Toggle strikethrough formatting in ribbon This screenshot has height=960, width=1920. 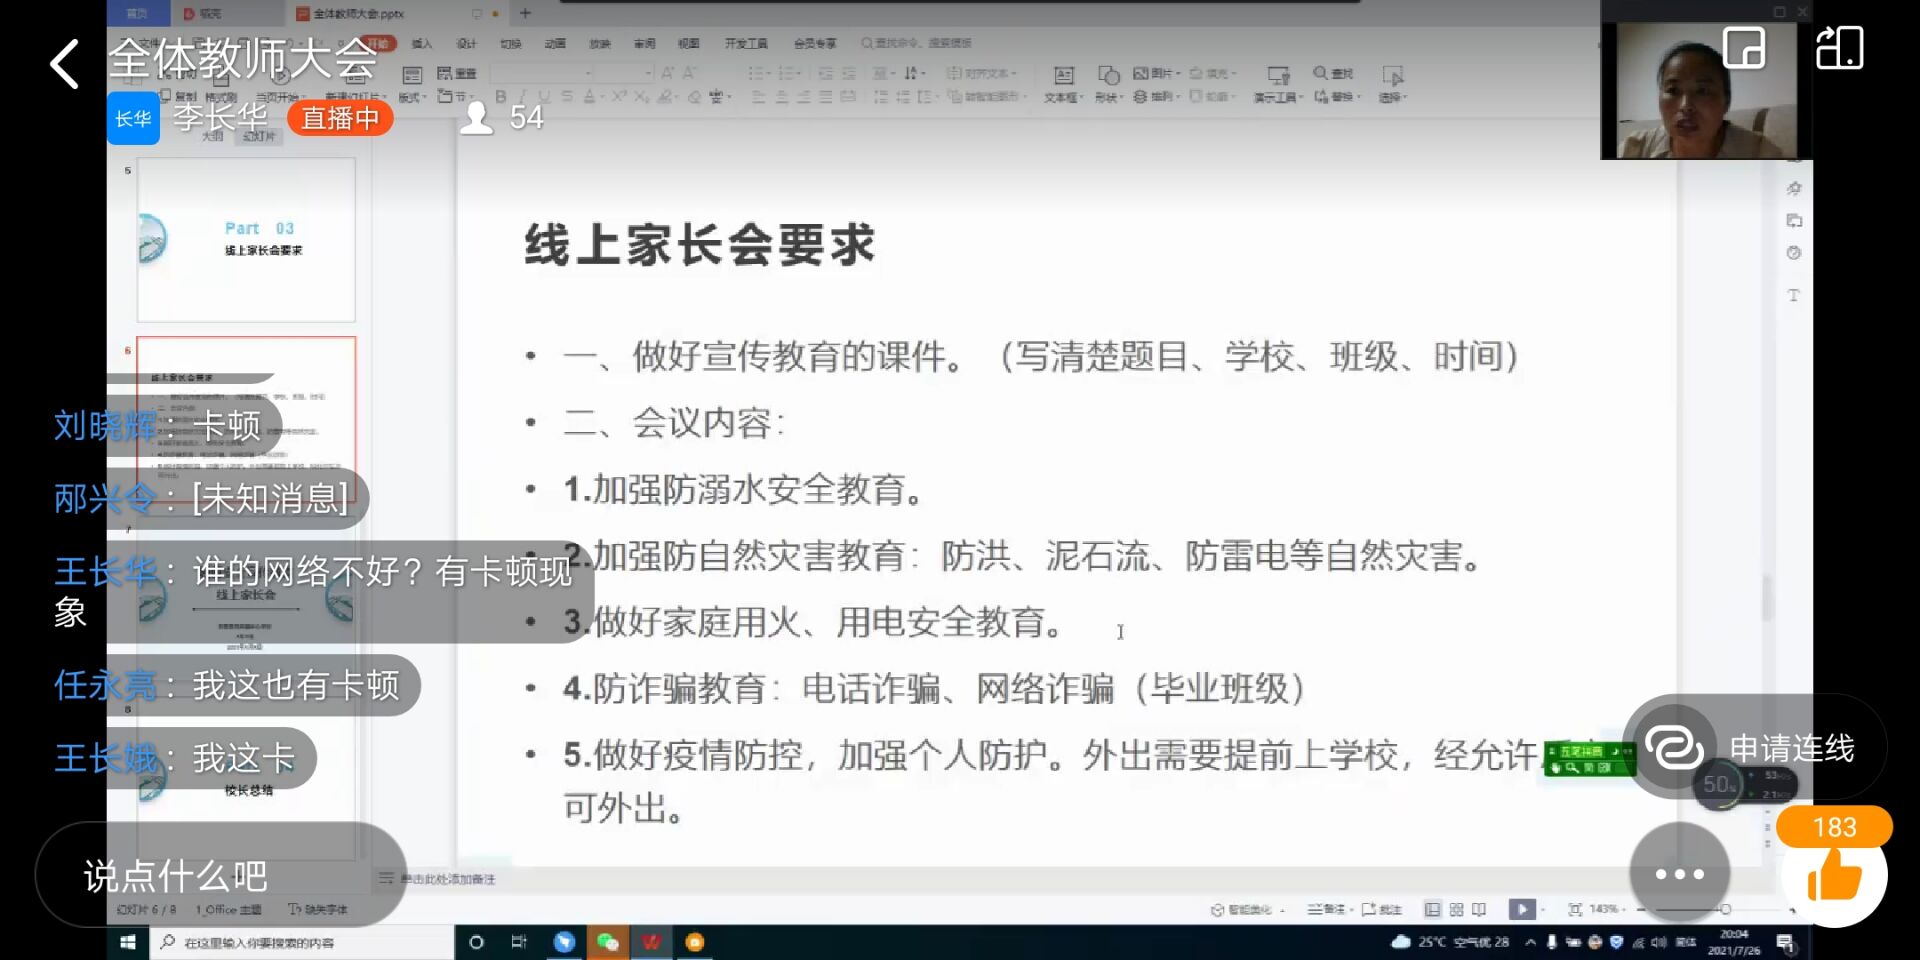pos(567,97)
